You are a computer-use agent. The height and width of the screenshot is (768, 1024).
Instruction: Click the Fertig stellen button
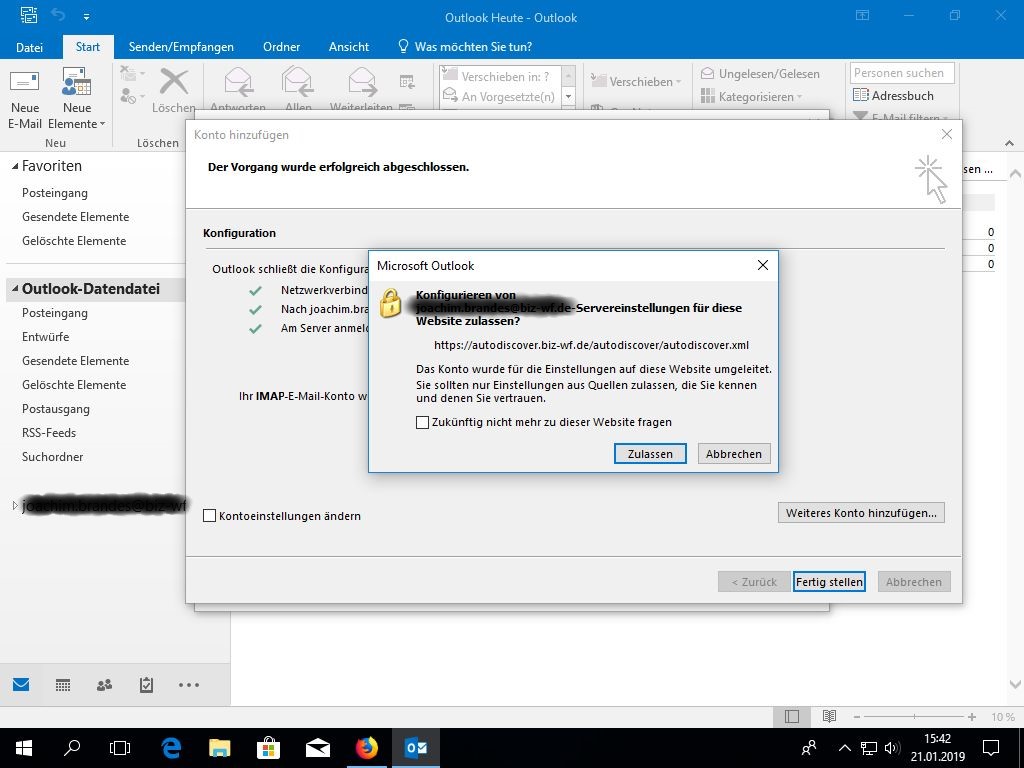pyautogui.click(x=829, y=581)
